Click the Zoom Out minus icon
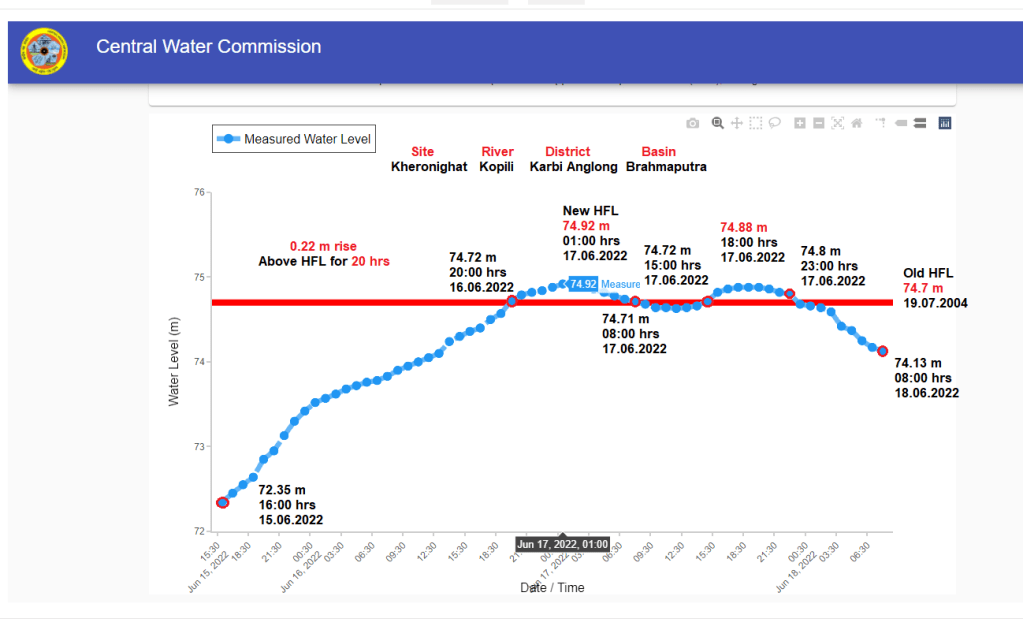This screenshot has width=1023, height=626. tap(819, 123)
